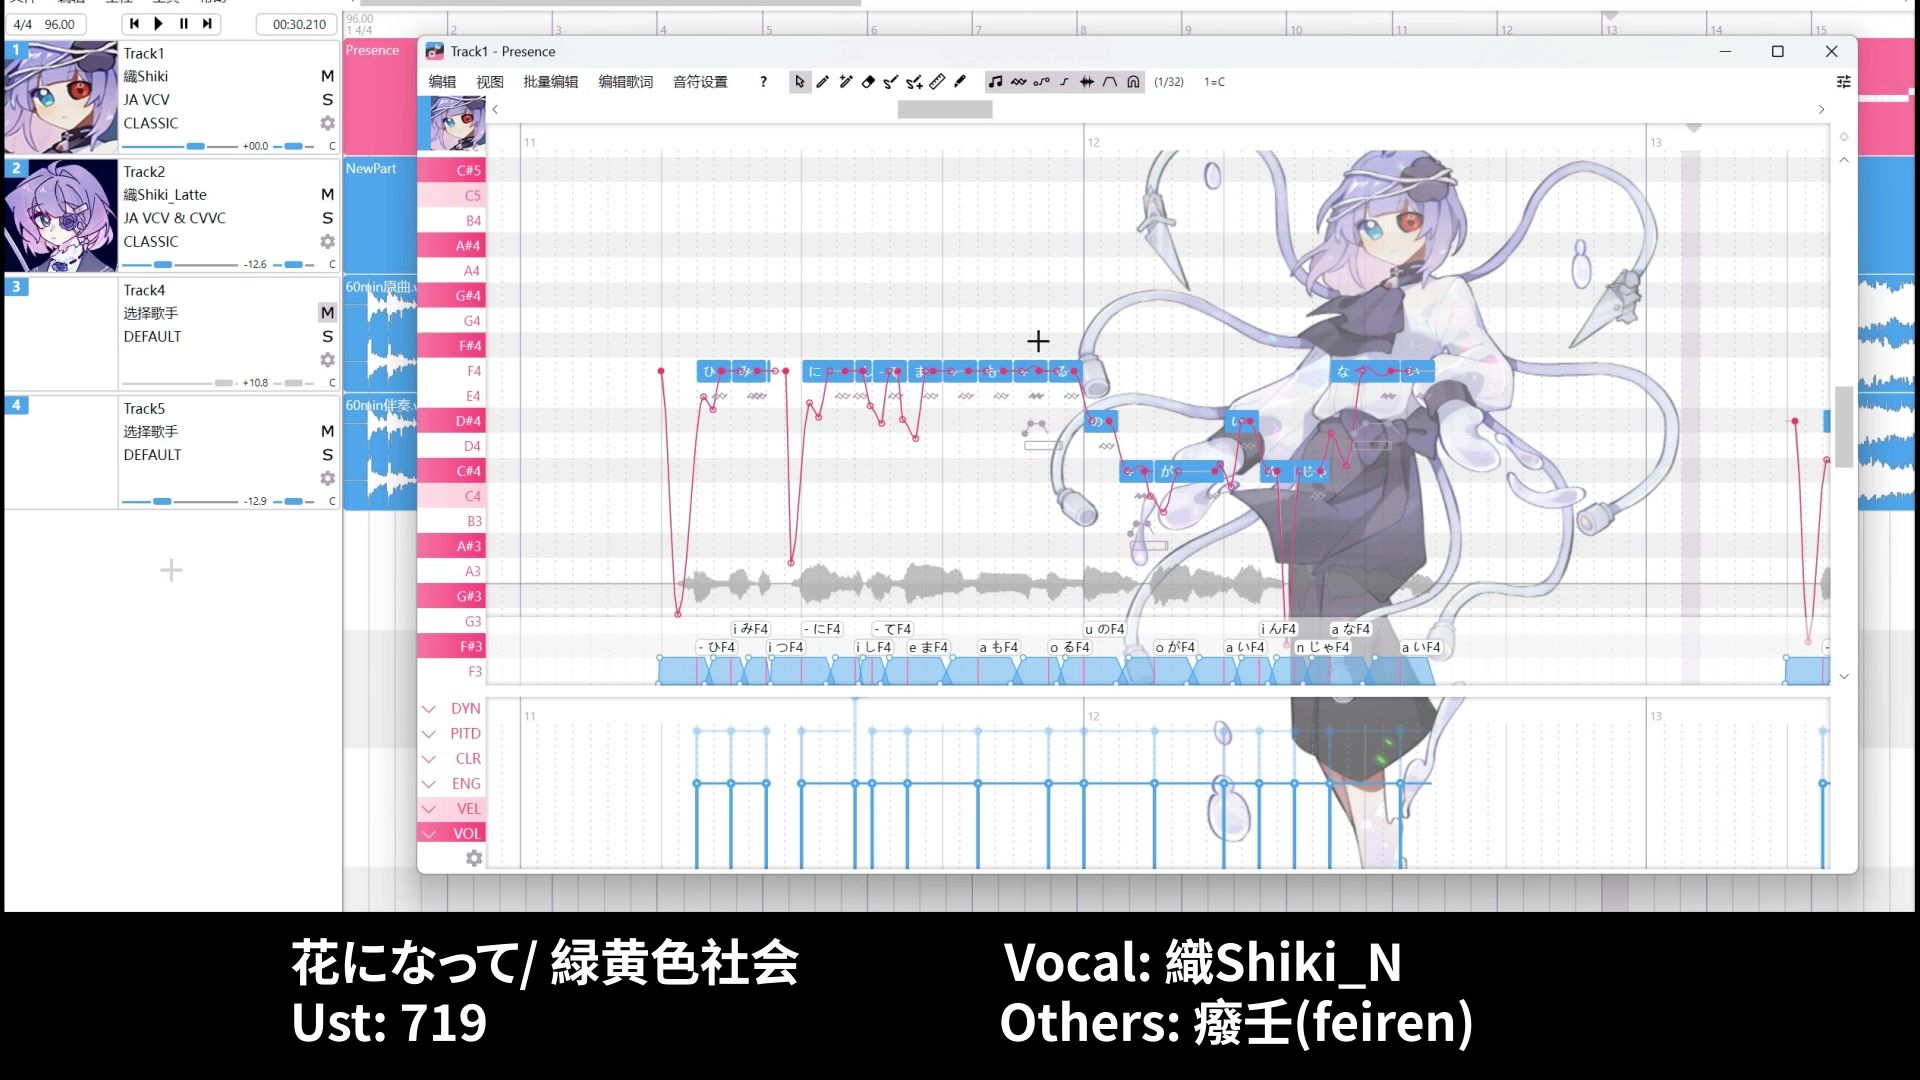Adjust Track1 volume slider
Image resolution: width=1920 pixels, height=1080 pixels.
180,146
